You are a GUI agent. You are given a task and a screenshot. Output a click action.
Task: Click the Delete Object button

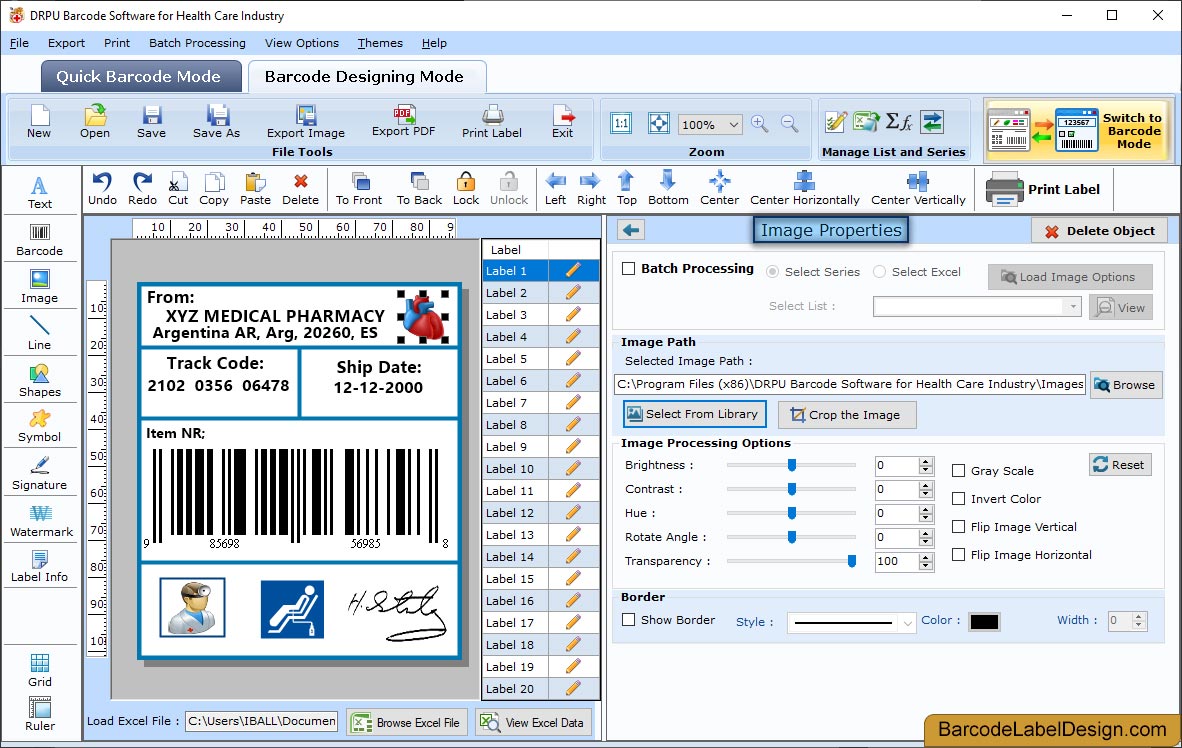(x=1099, y=231)
